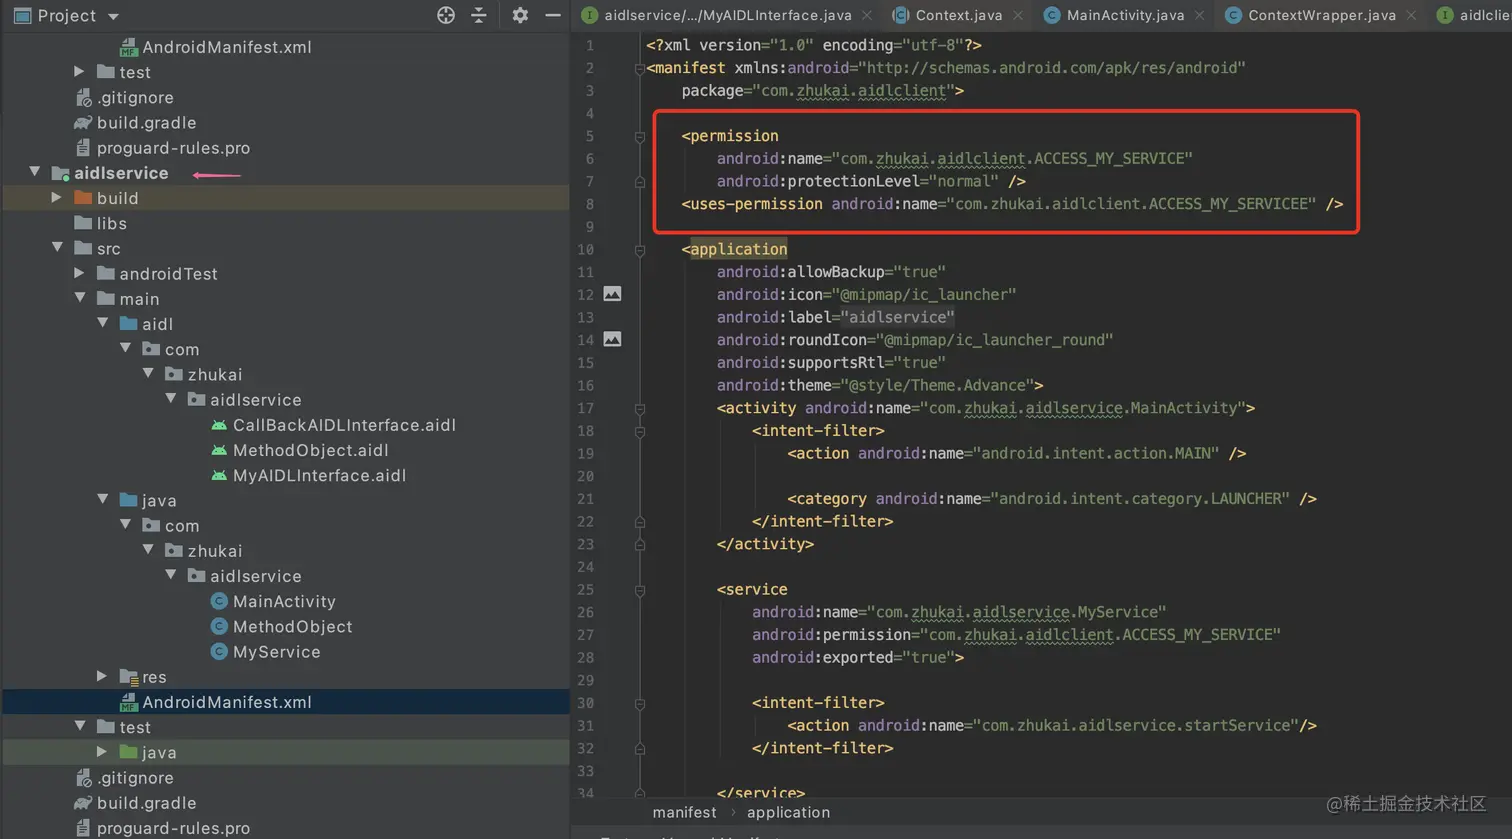This screenshot has height=839, width=1512.
Task: Close the Context.java tab
Action: pyautogui.click(x=1017, y=15)
